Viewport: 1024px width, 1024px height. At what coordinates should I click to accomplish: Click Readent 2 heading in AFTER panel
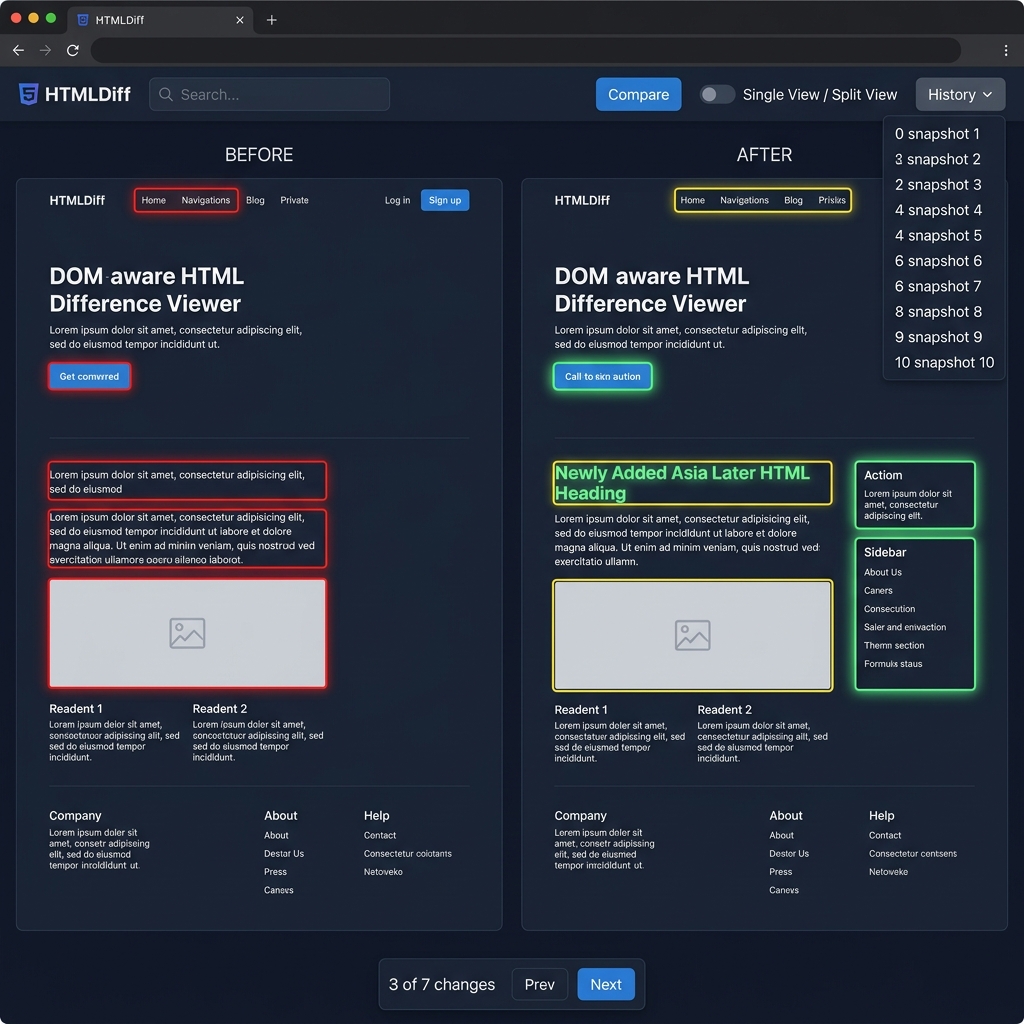[x=724, y=710]
